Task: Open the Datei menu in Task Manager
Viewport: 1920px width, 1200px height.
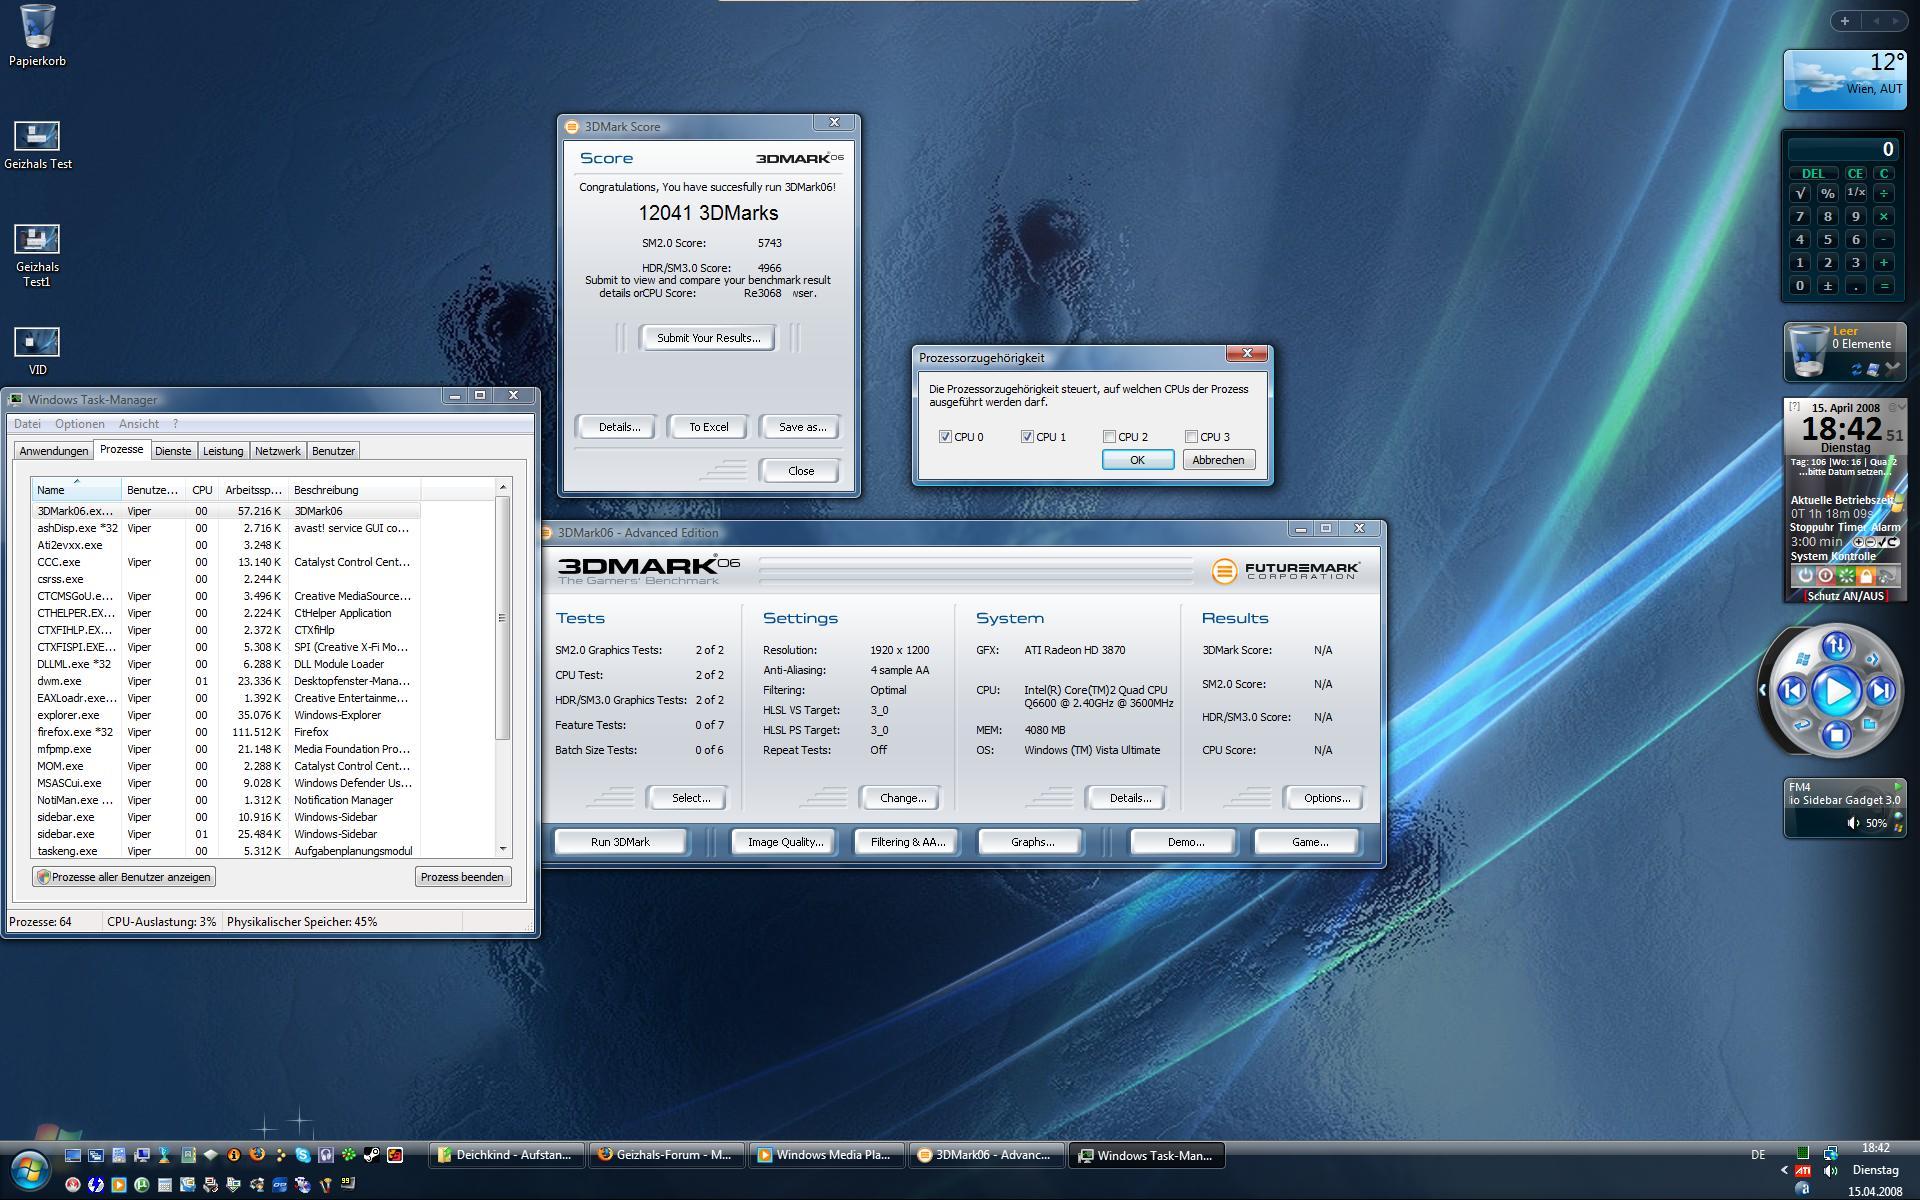Action: point(27,424)
